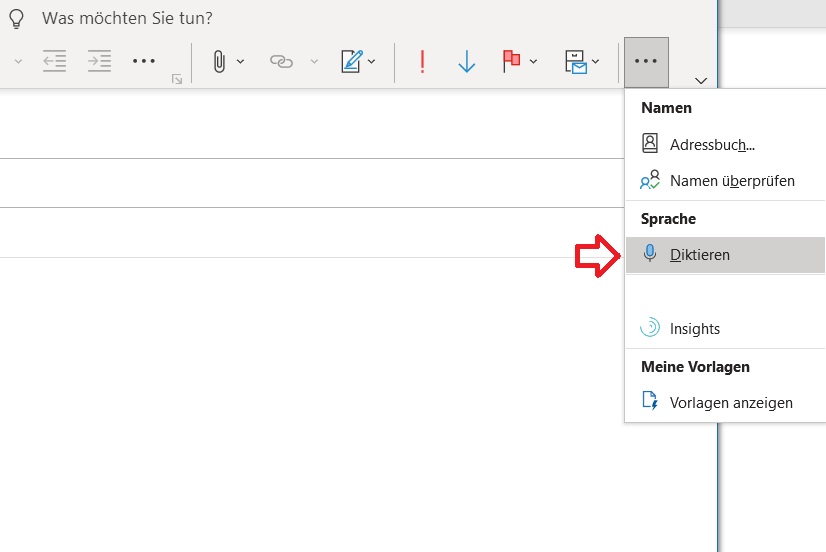Focus the 'Was möchten Sie tun?' search field

pyautogui.click(x=127, y=18)
